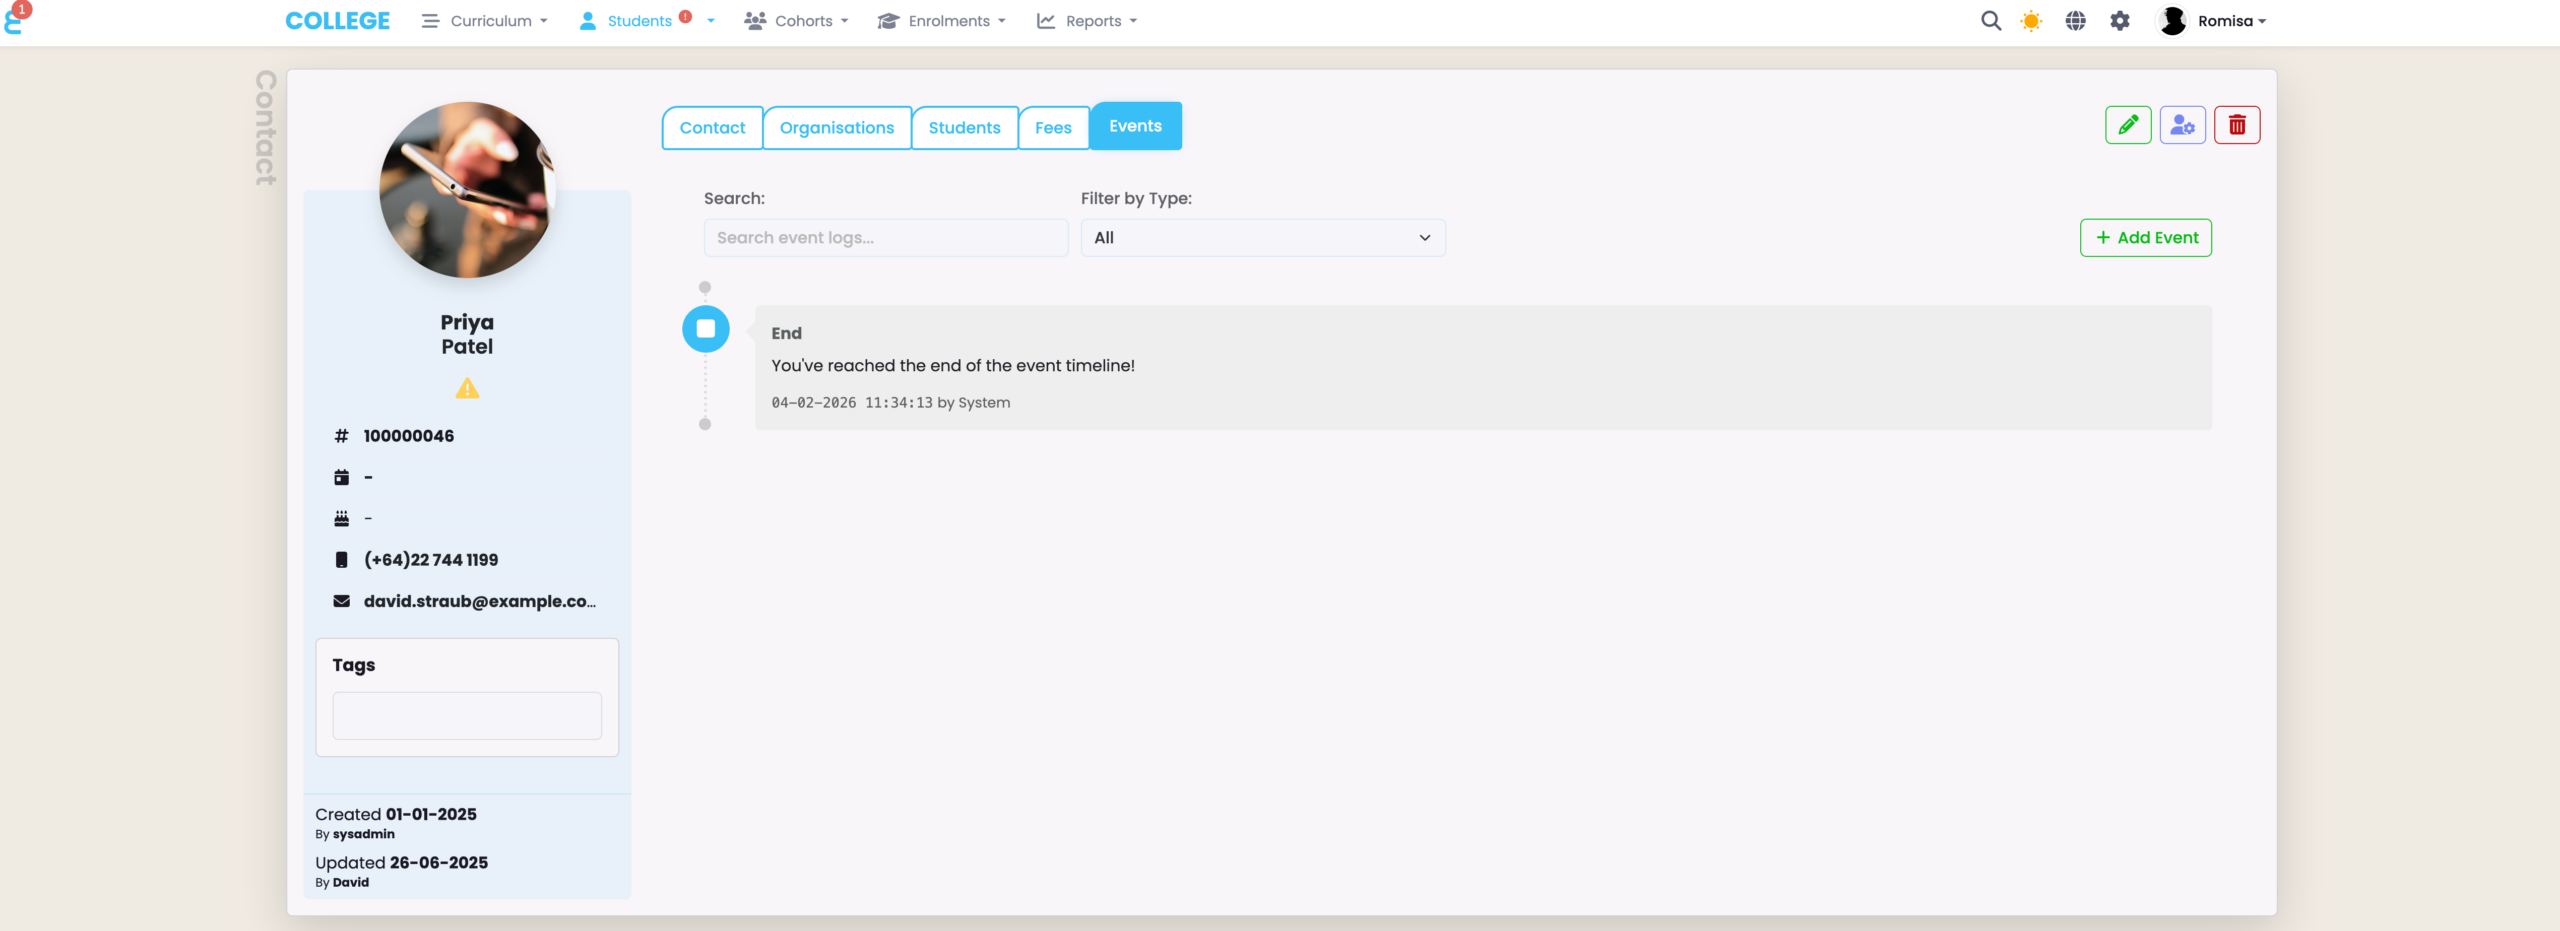Click the app logo with notification badge

pyautogui.click(x=16, y=18)
